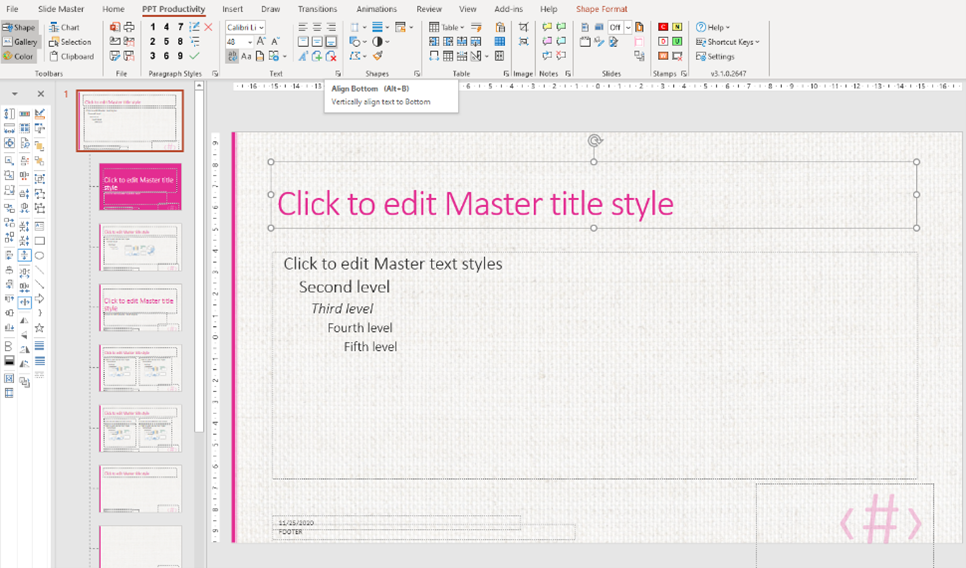This screenshot has width=966, height=568.
Task: Select the slide master thumbnail numbered 1
Action: [130, 121]
